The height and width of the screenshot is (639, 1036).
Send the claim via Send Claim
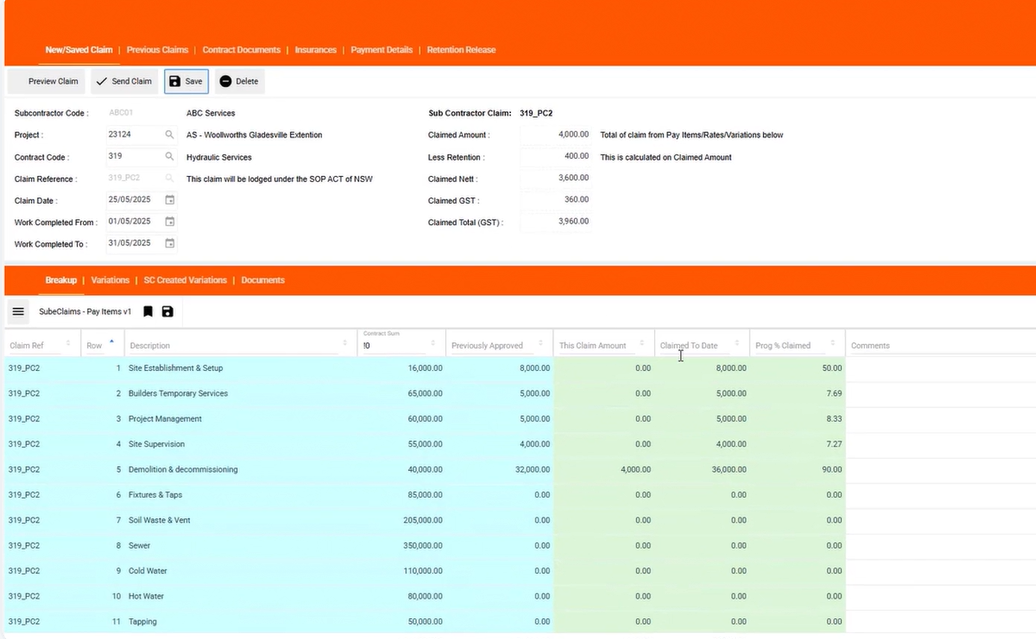pyautogui.click(x=123, y=81)
